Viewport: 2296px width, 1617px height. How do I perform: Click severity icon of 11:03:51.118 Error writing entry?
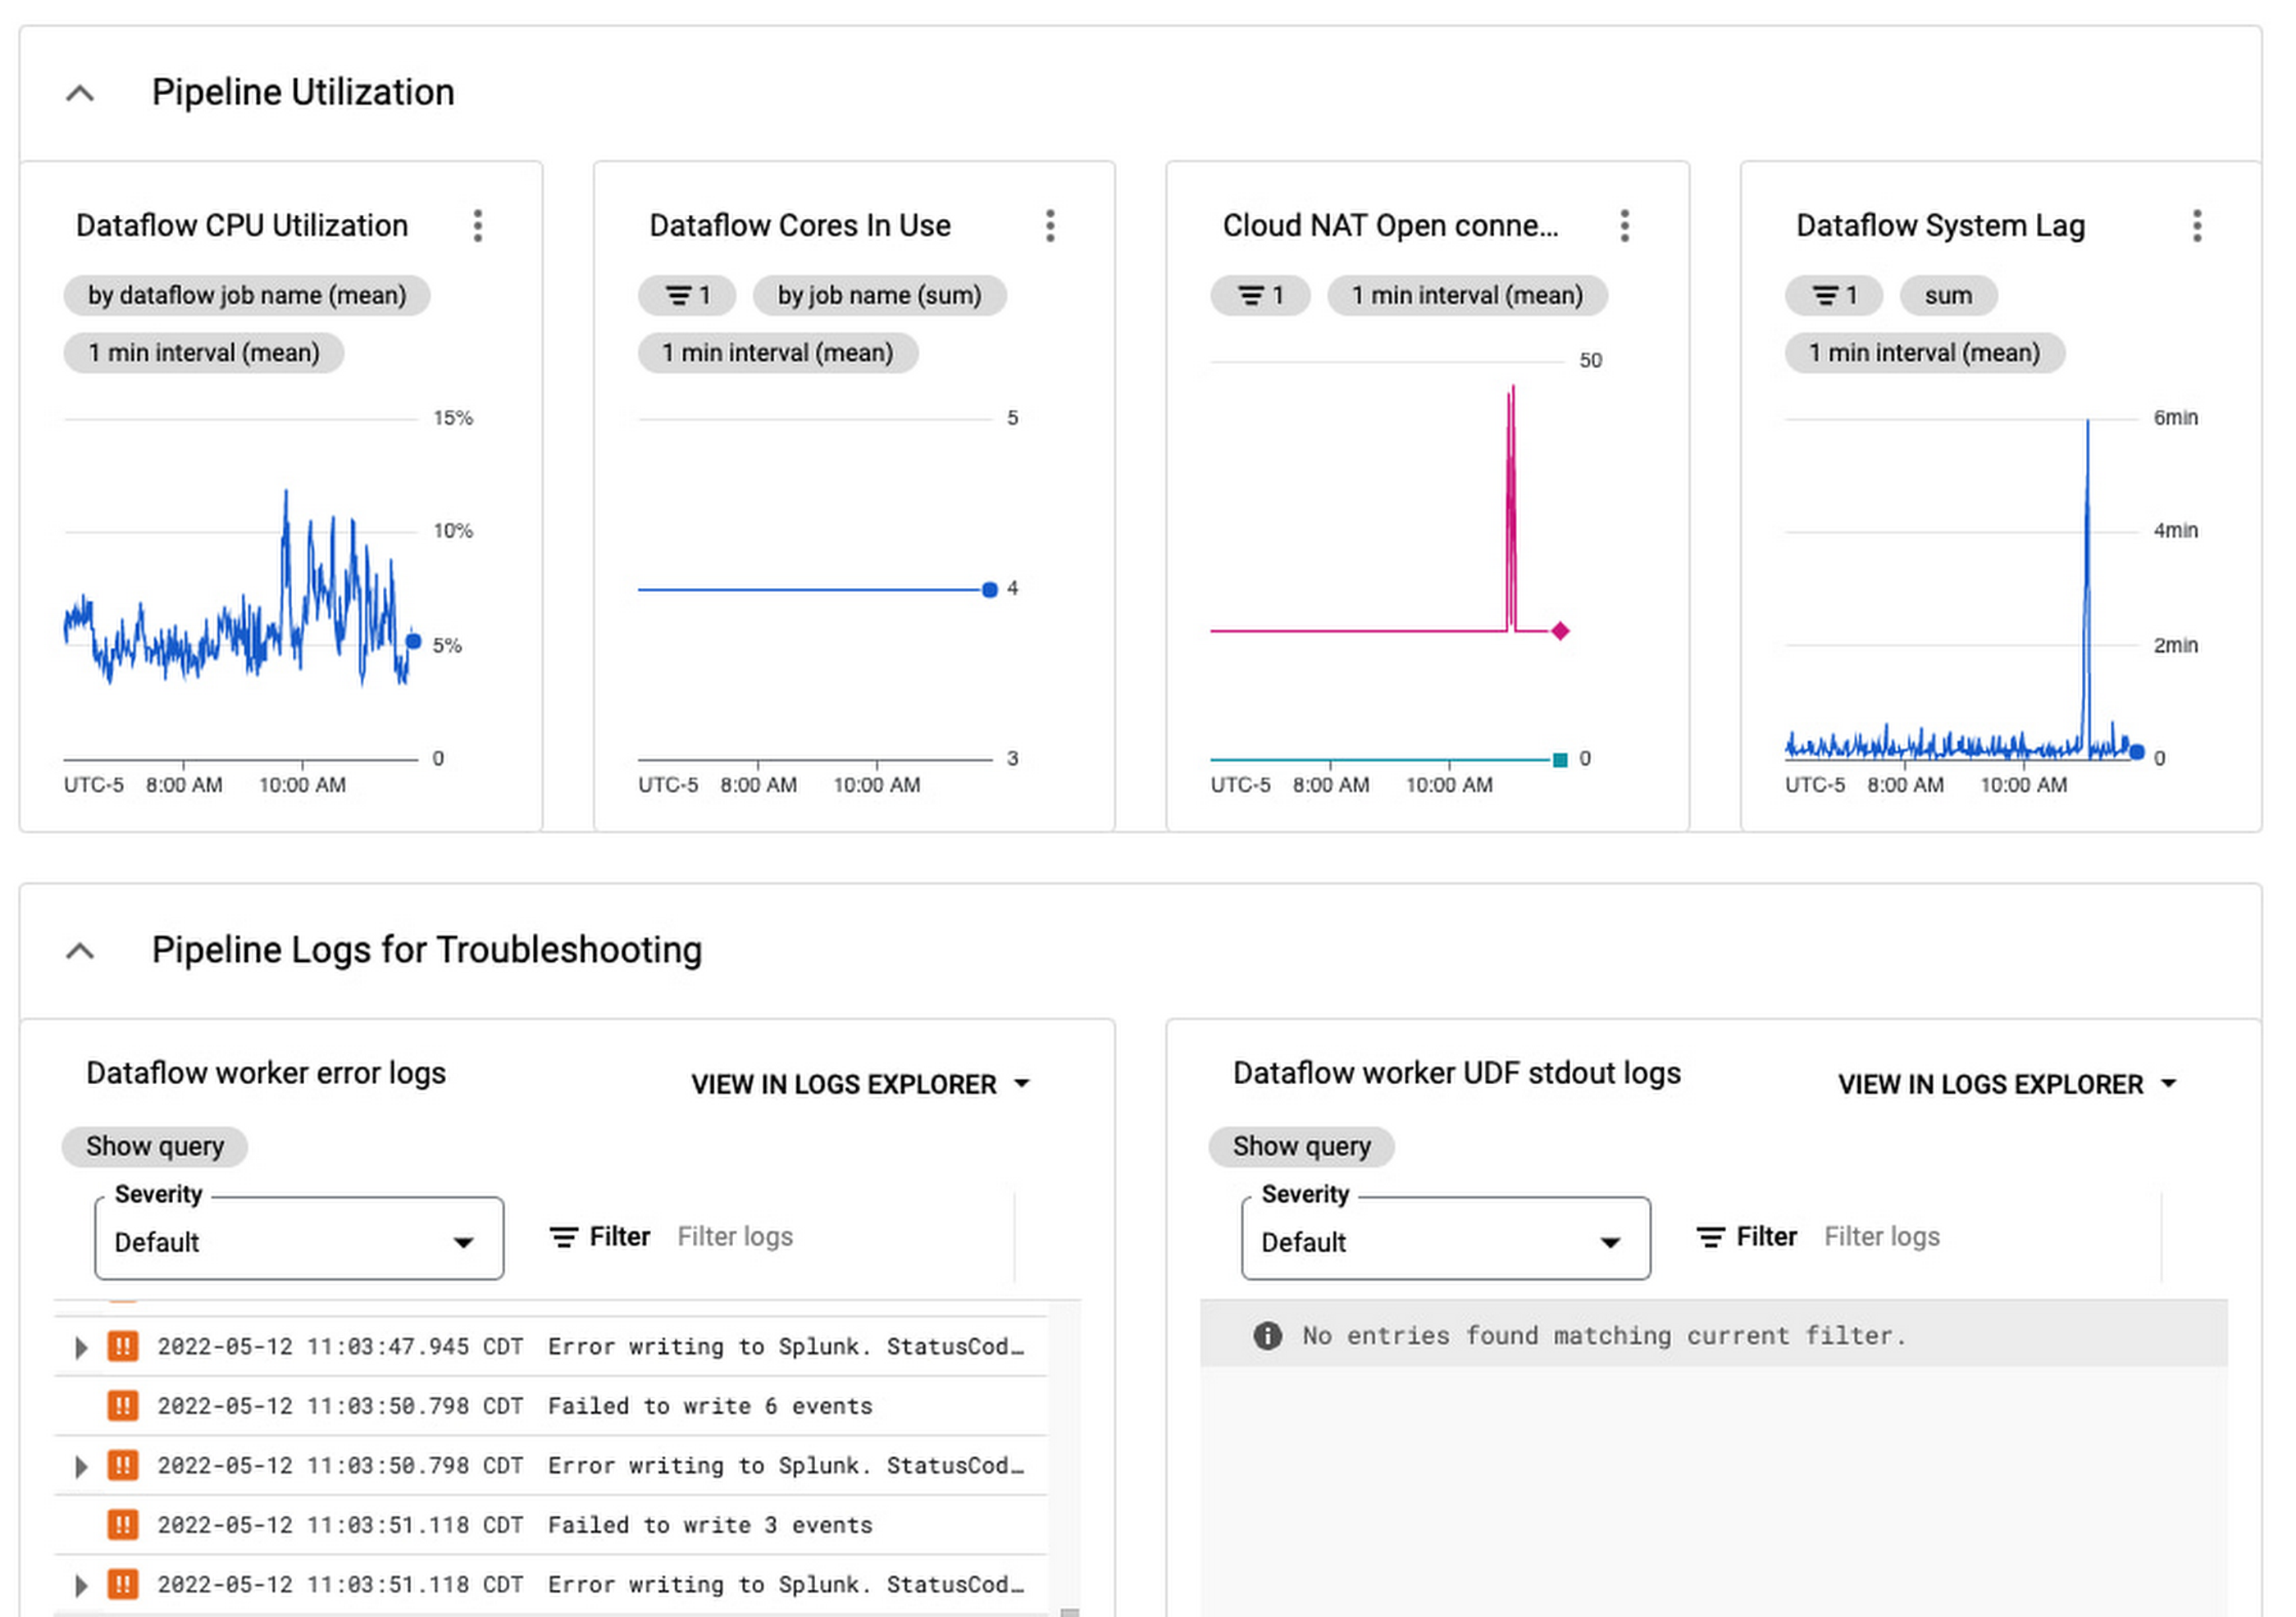[x=123, y=1585]
